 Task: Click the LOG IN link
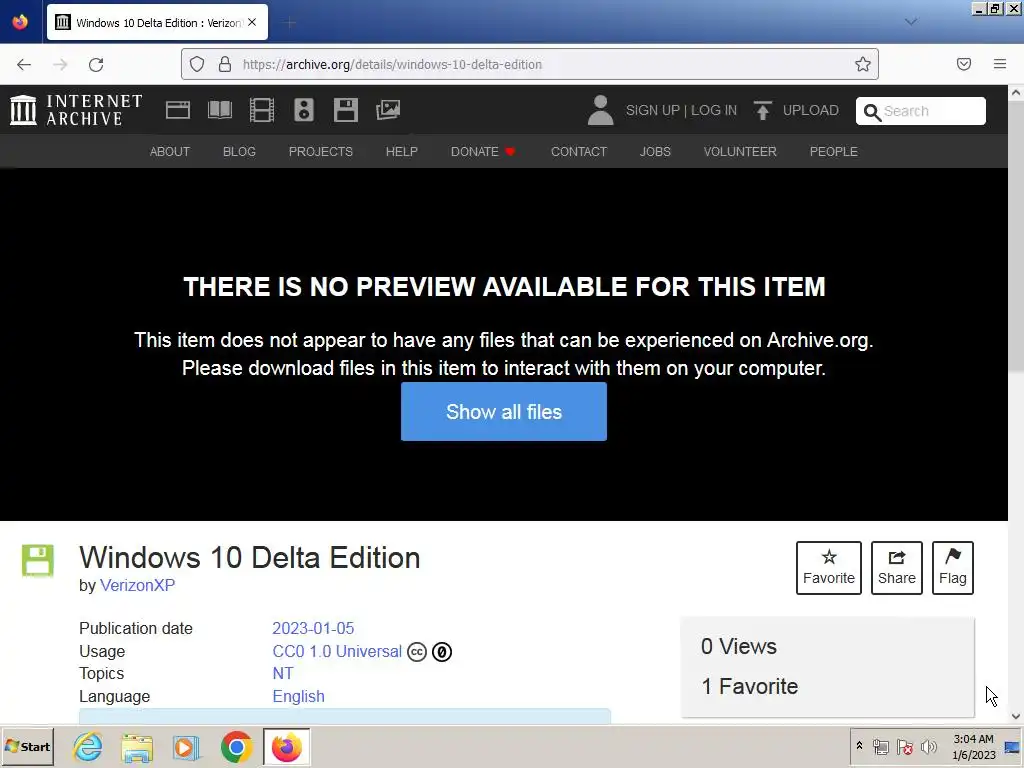[x=714, y=110]
